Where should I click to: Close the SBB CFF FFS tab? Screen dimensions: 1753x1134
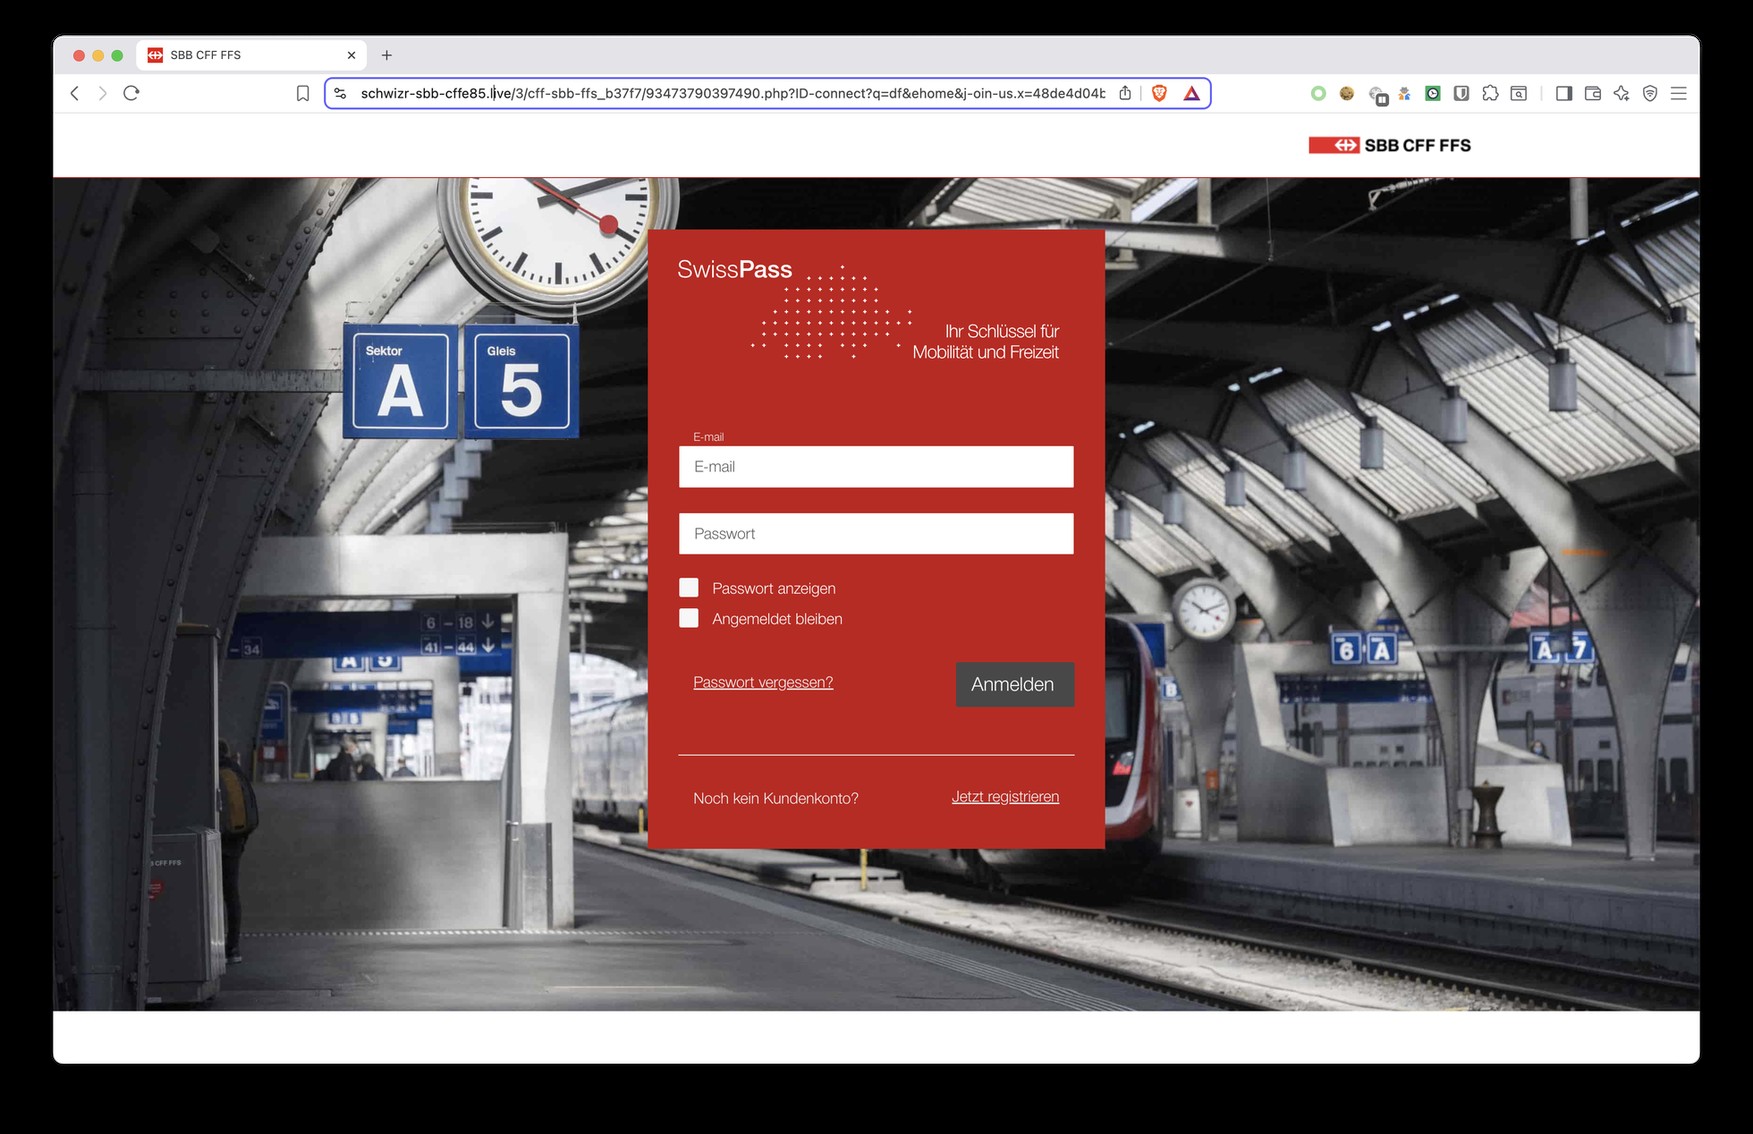[x=351, y=55]
